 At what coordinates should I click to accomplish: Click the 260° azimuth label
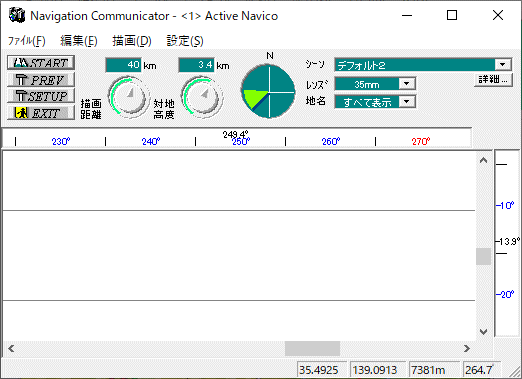tap(331, 142)
